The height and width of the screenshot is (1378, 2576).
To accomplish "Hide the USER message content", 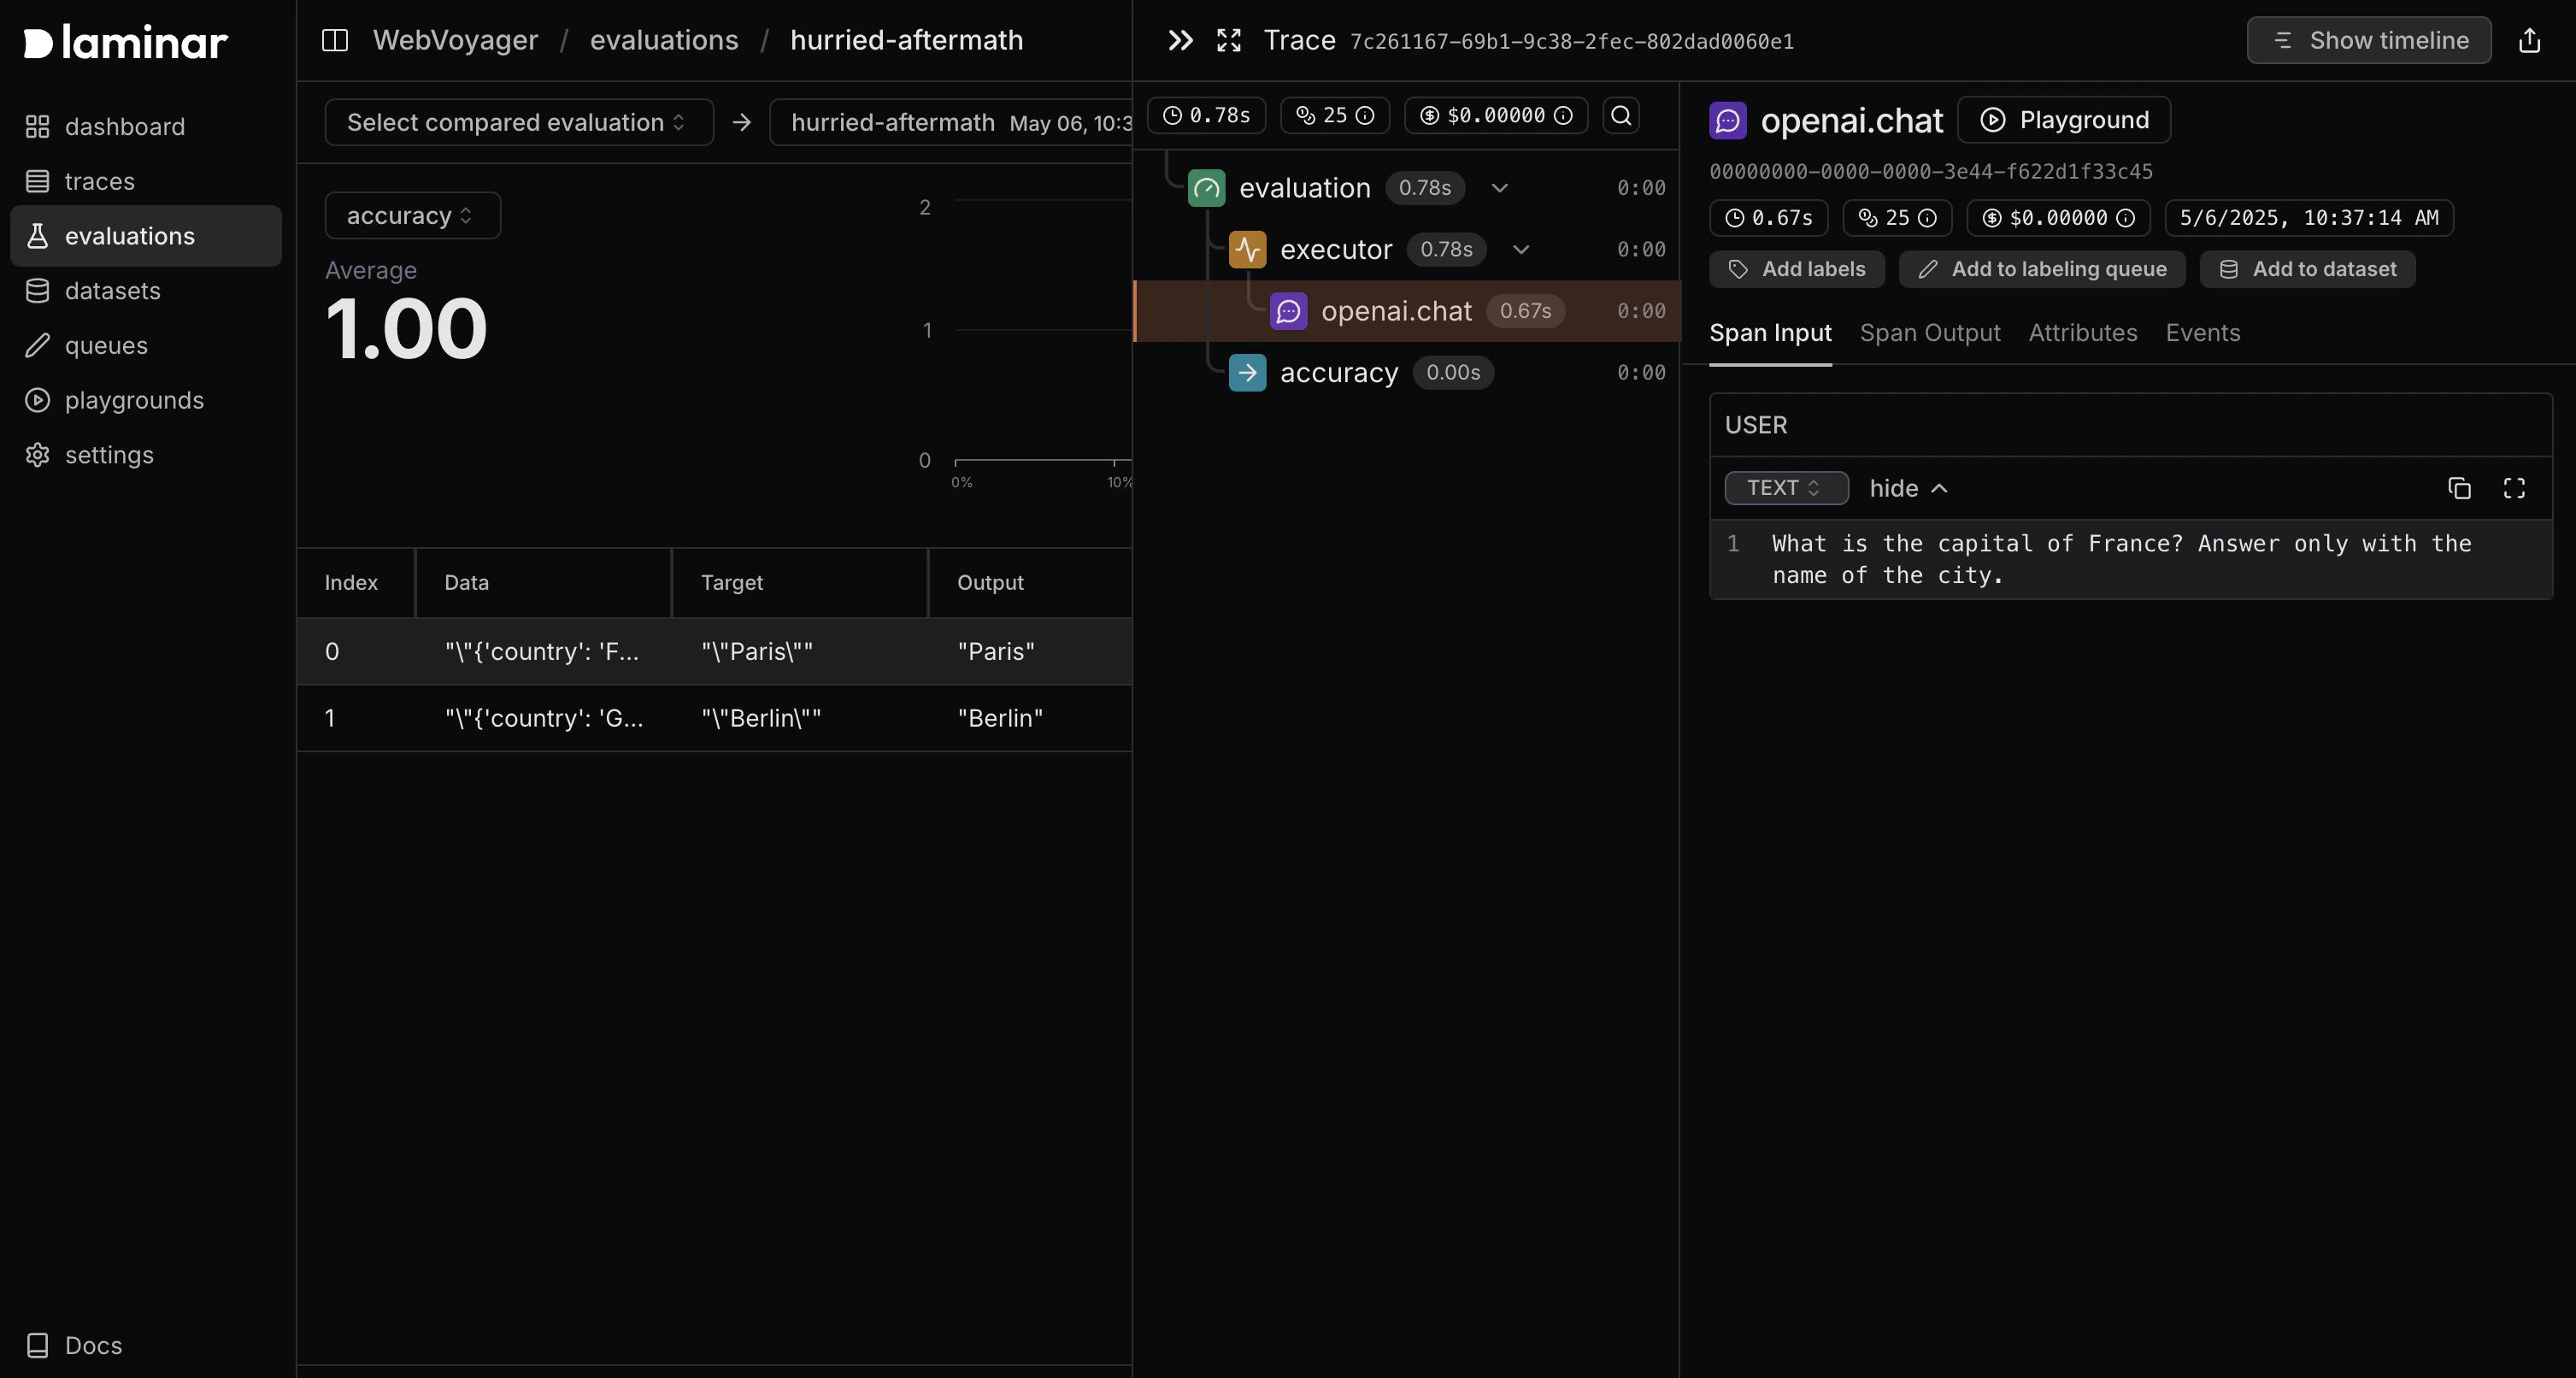I will [1908, 488].
